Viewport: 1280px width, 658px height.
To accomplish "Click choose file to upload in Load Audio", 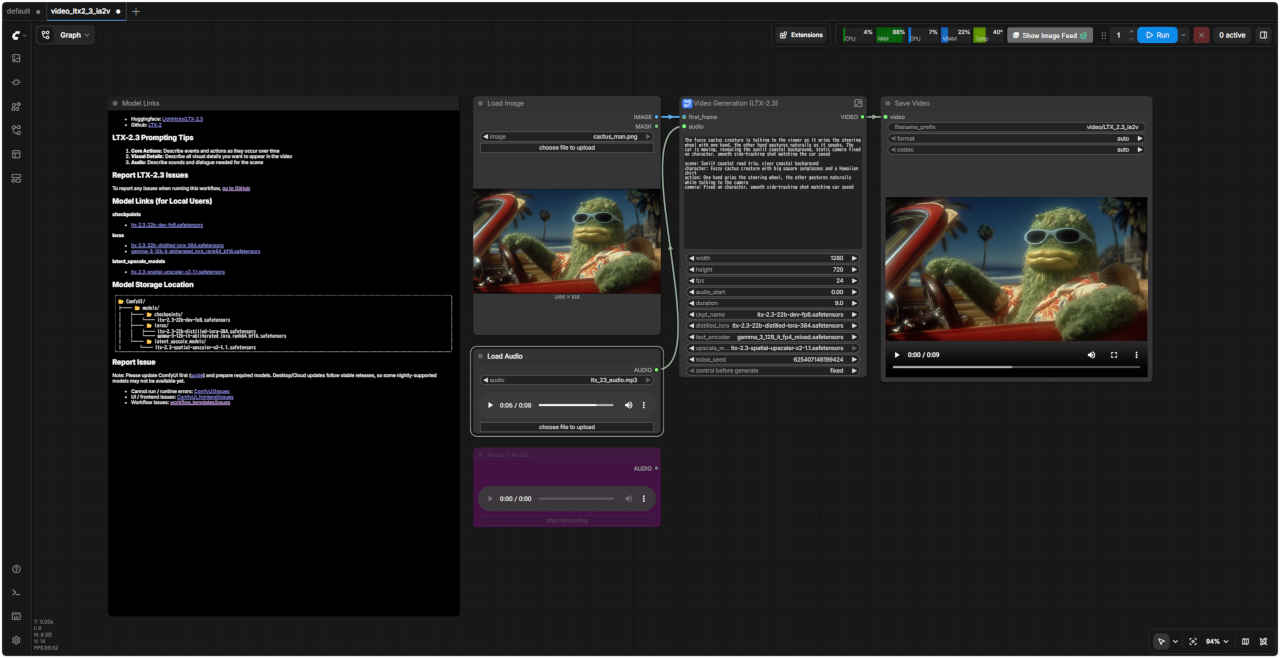I will 567,427.
